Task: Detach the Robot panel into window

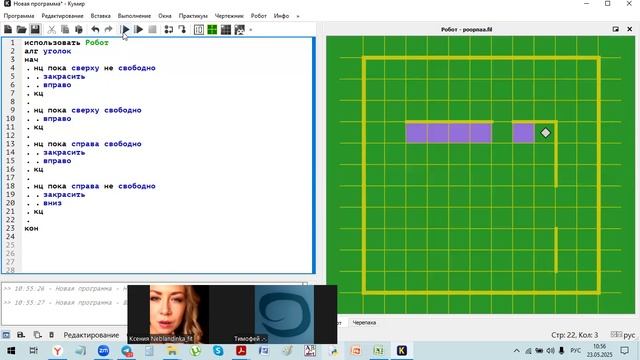Action: (x=616, y=29)
